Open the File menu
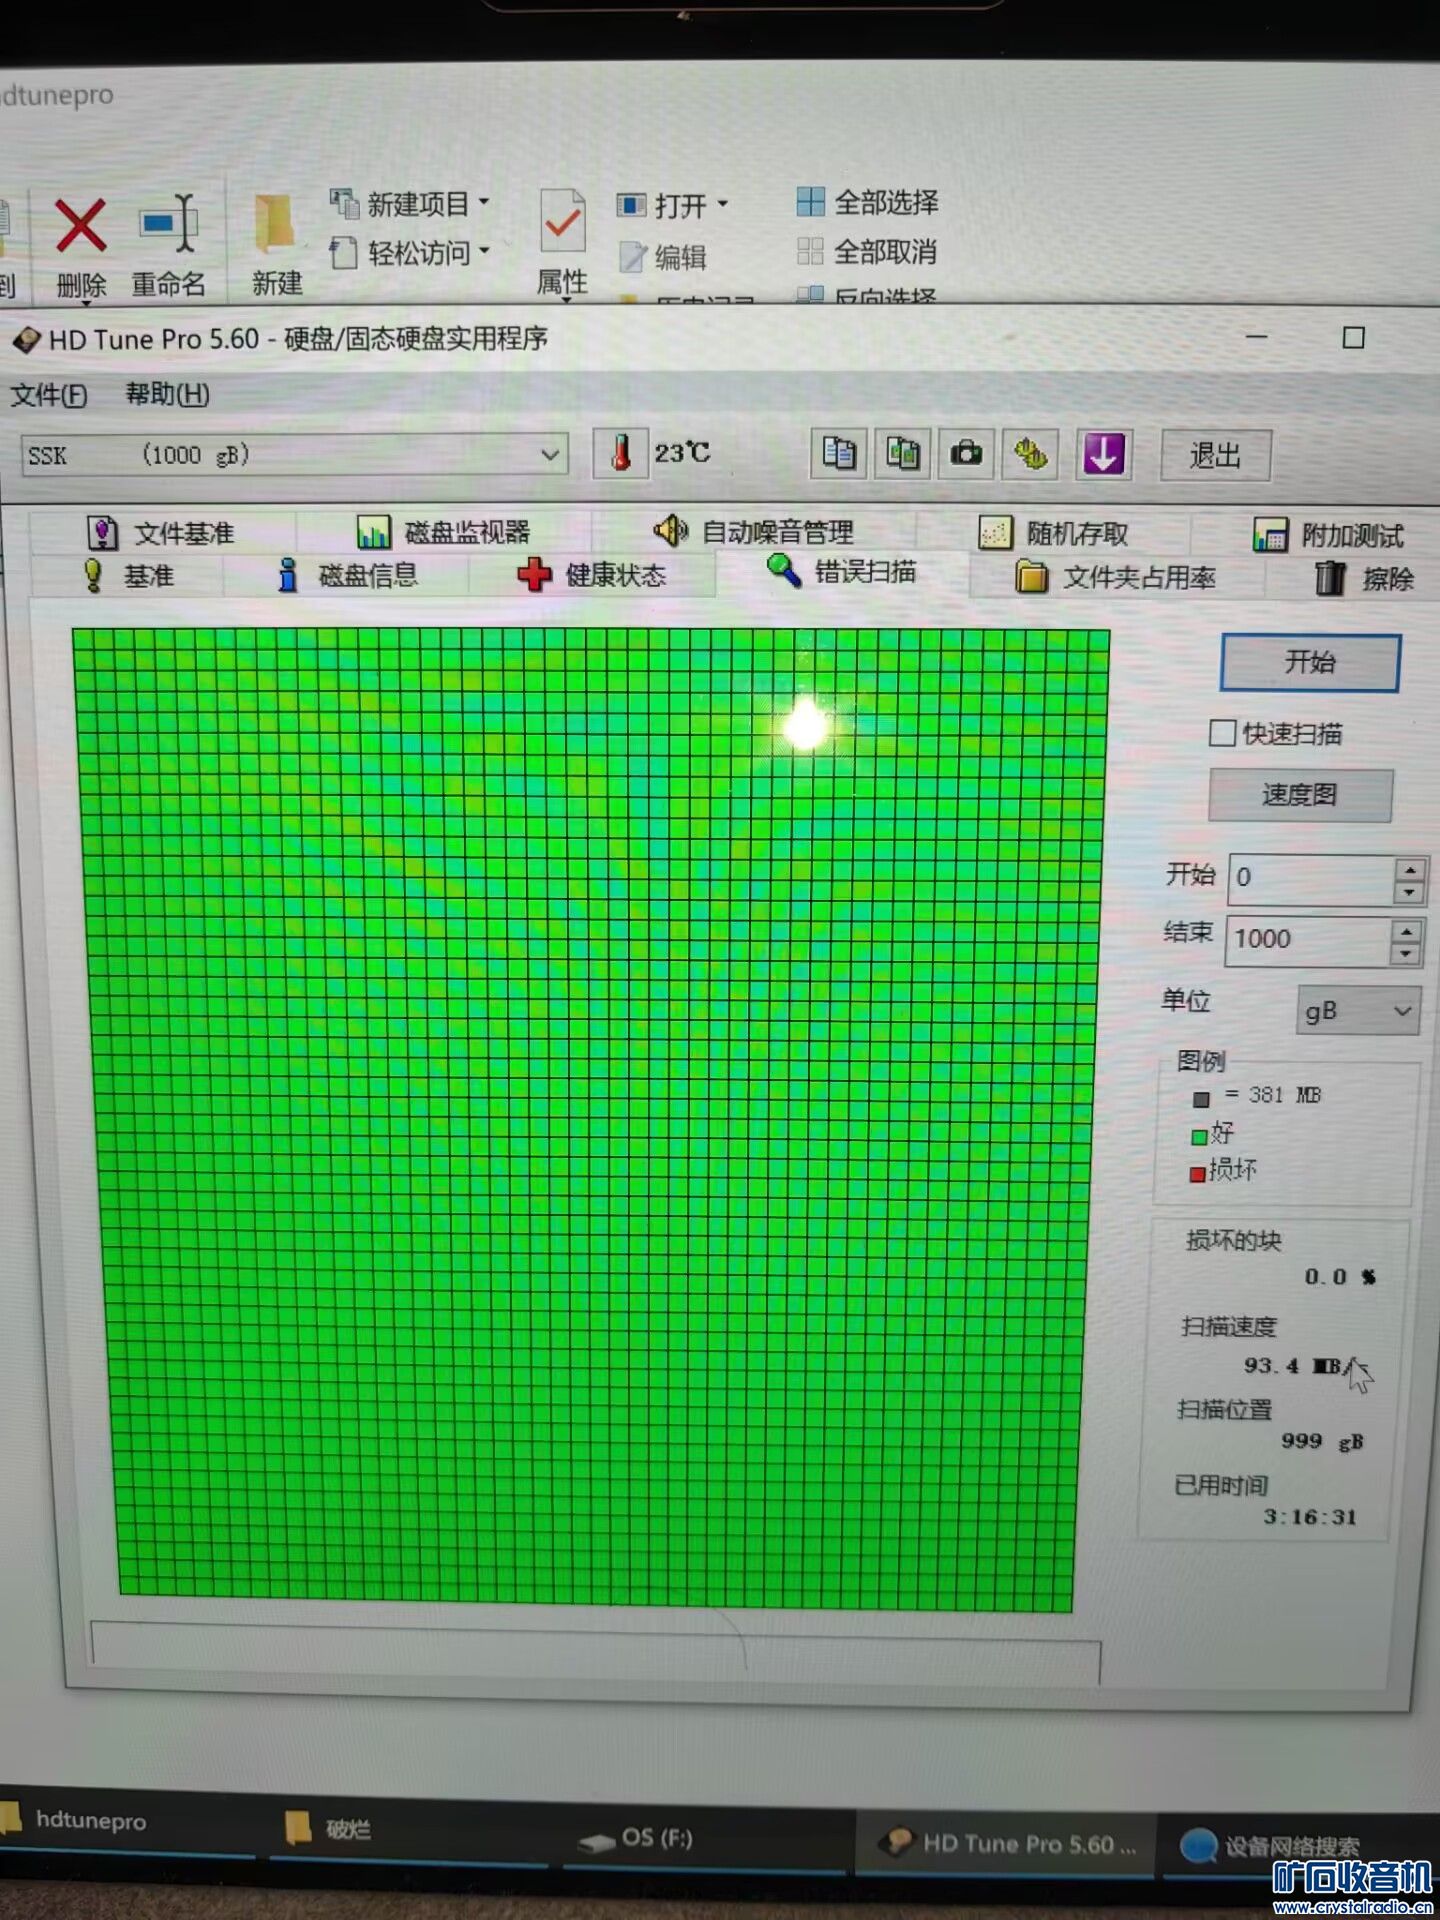Screen dimensions: 1440x1920 tap(48, 395)
